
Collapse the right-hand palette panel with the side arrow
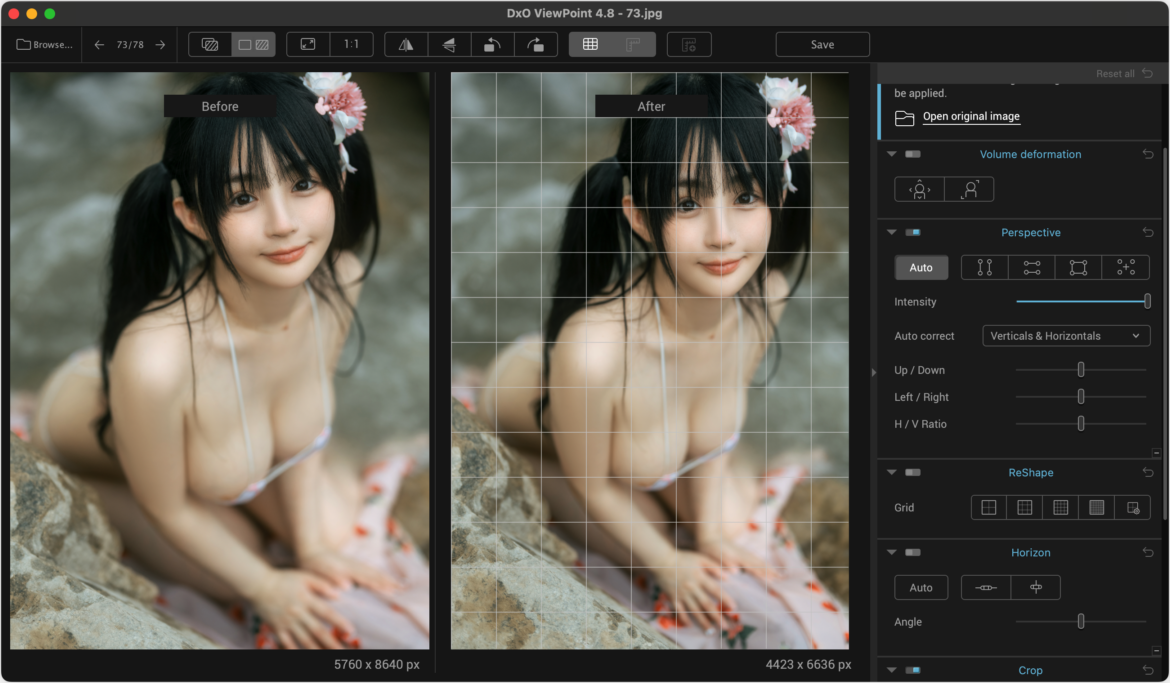pyautogui.click(x=874, y=372)
